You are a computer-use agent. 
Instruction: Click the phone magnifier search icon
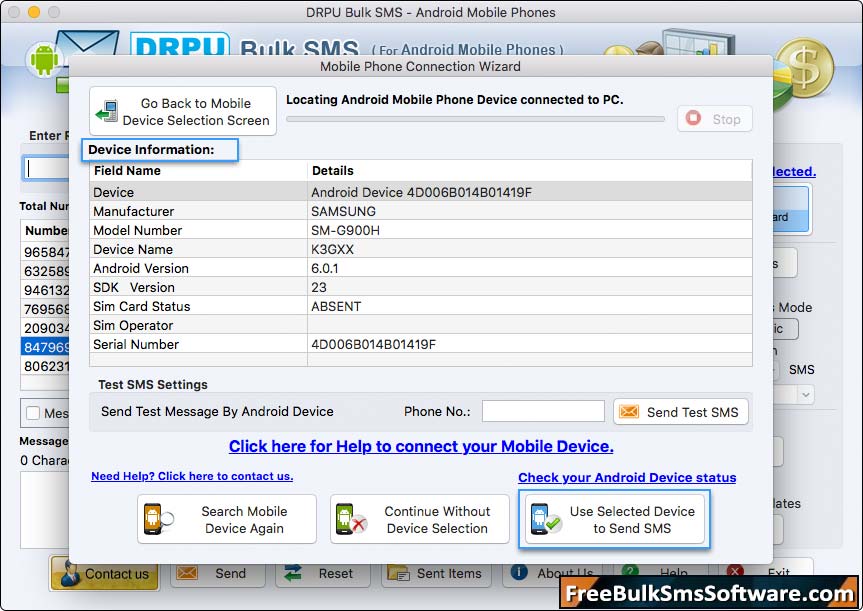pyautogui.click(x=158, y=519)
